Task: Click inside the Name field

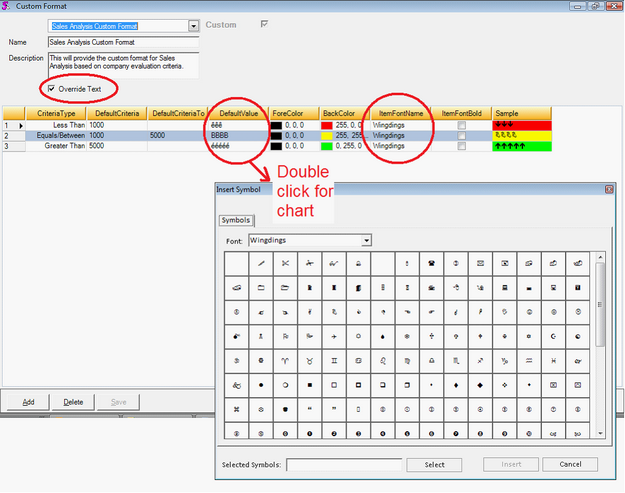Action: (x=123, y=42)
